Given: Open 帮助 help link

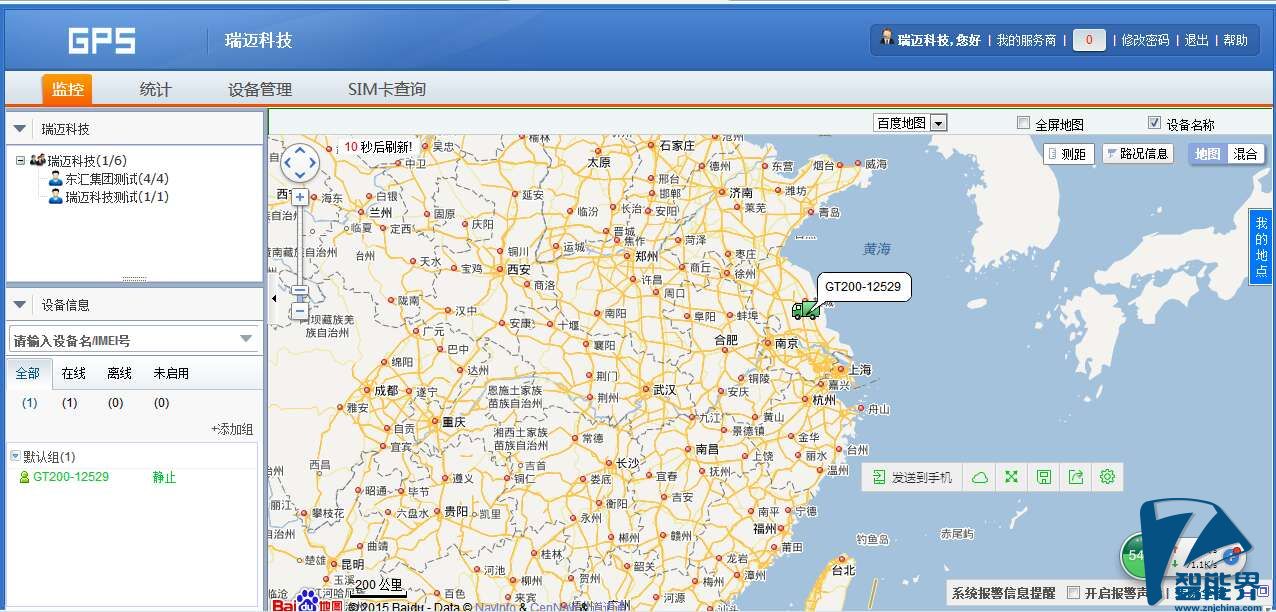Looking at the screenshot, I should pos(1236,40).
